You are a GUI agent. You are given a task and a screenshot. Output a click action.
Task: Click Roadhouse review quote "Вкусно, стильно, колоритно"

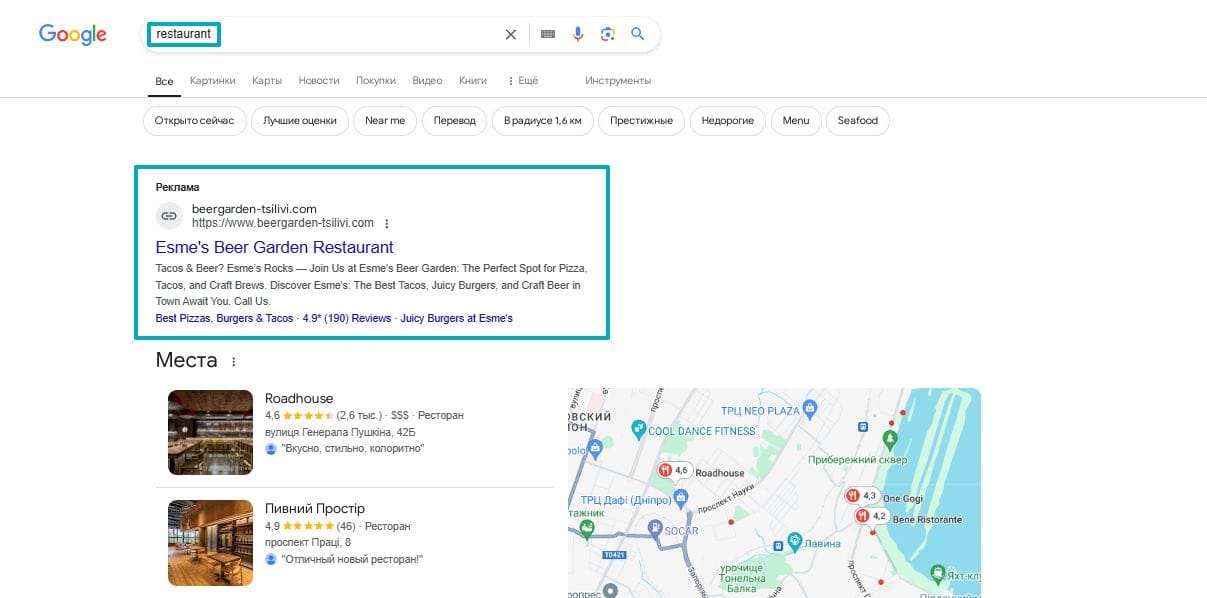click(353, 449)
